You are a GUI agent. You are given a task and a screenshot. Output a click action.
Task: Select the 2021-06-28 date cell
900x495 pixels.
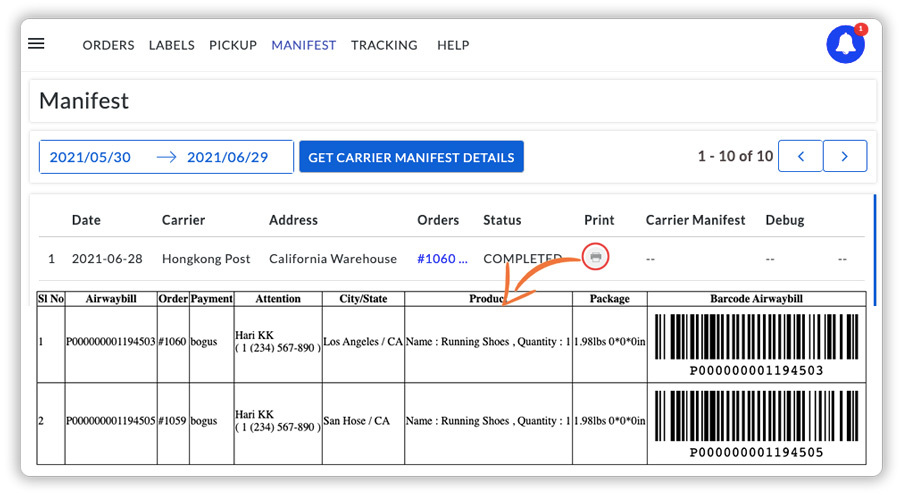[107, 258]
